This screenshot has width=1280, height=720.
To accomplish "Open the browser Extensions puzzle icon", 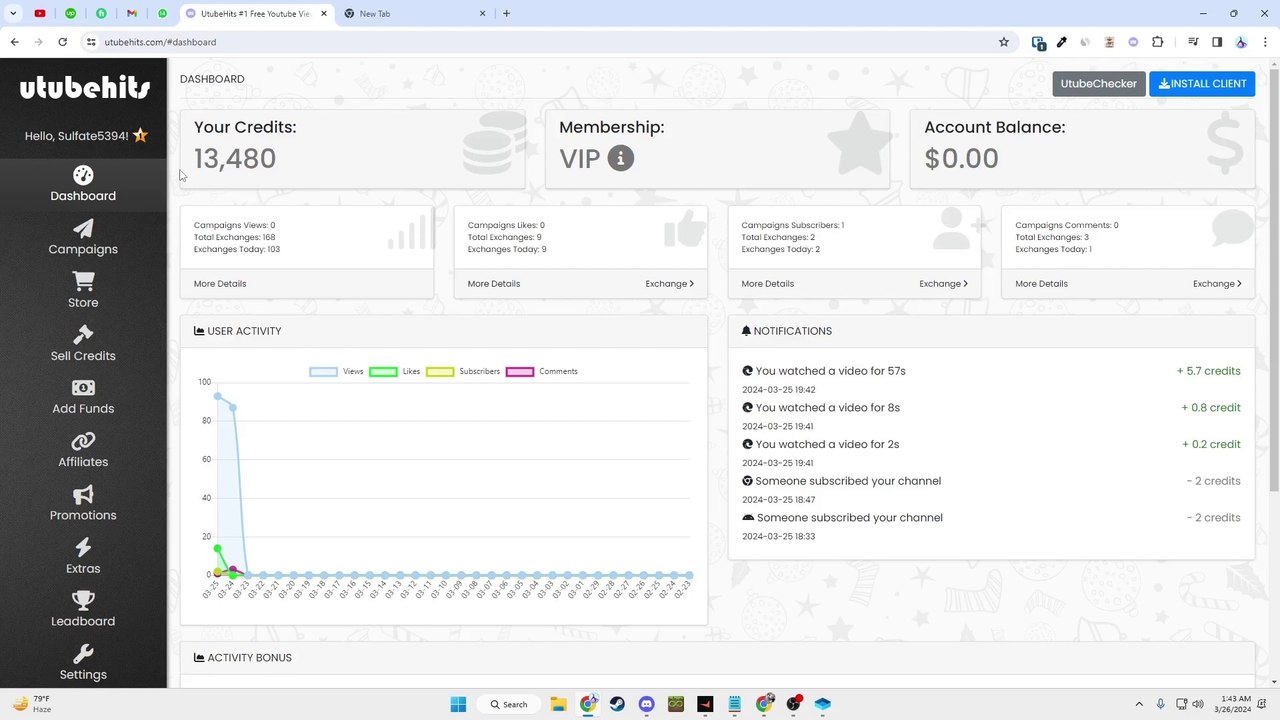I will click(1158, 42).
